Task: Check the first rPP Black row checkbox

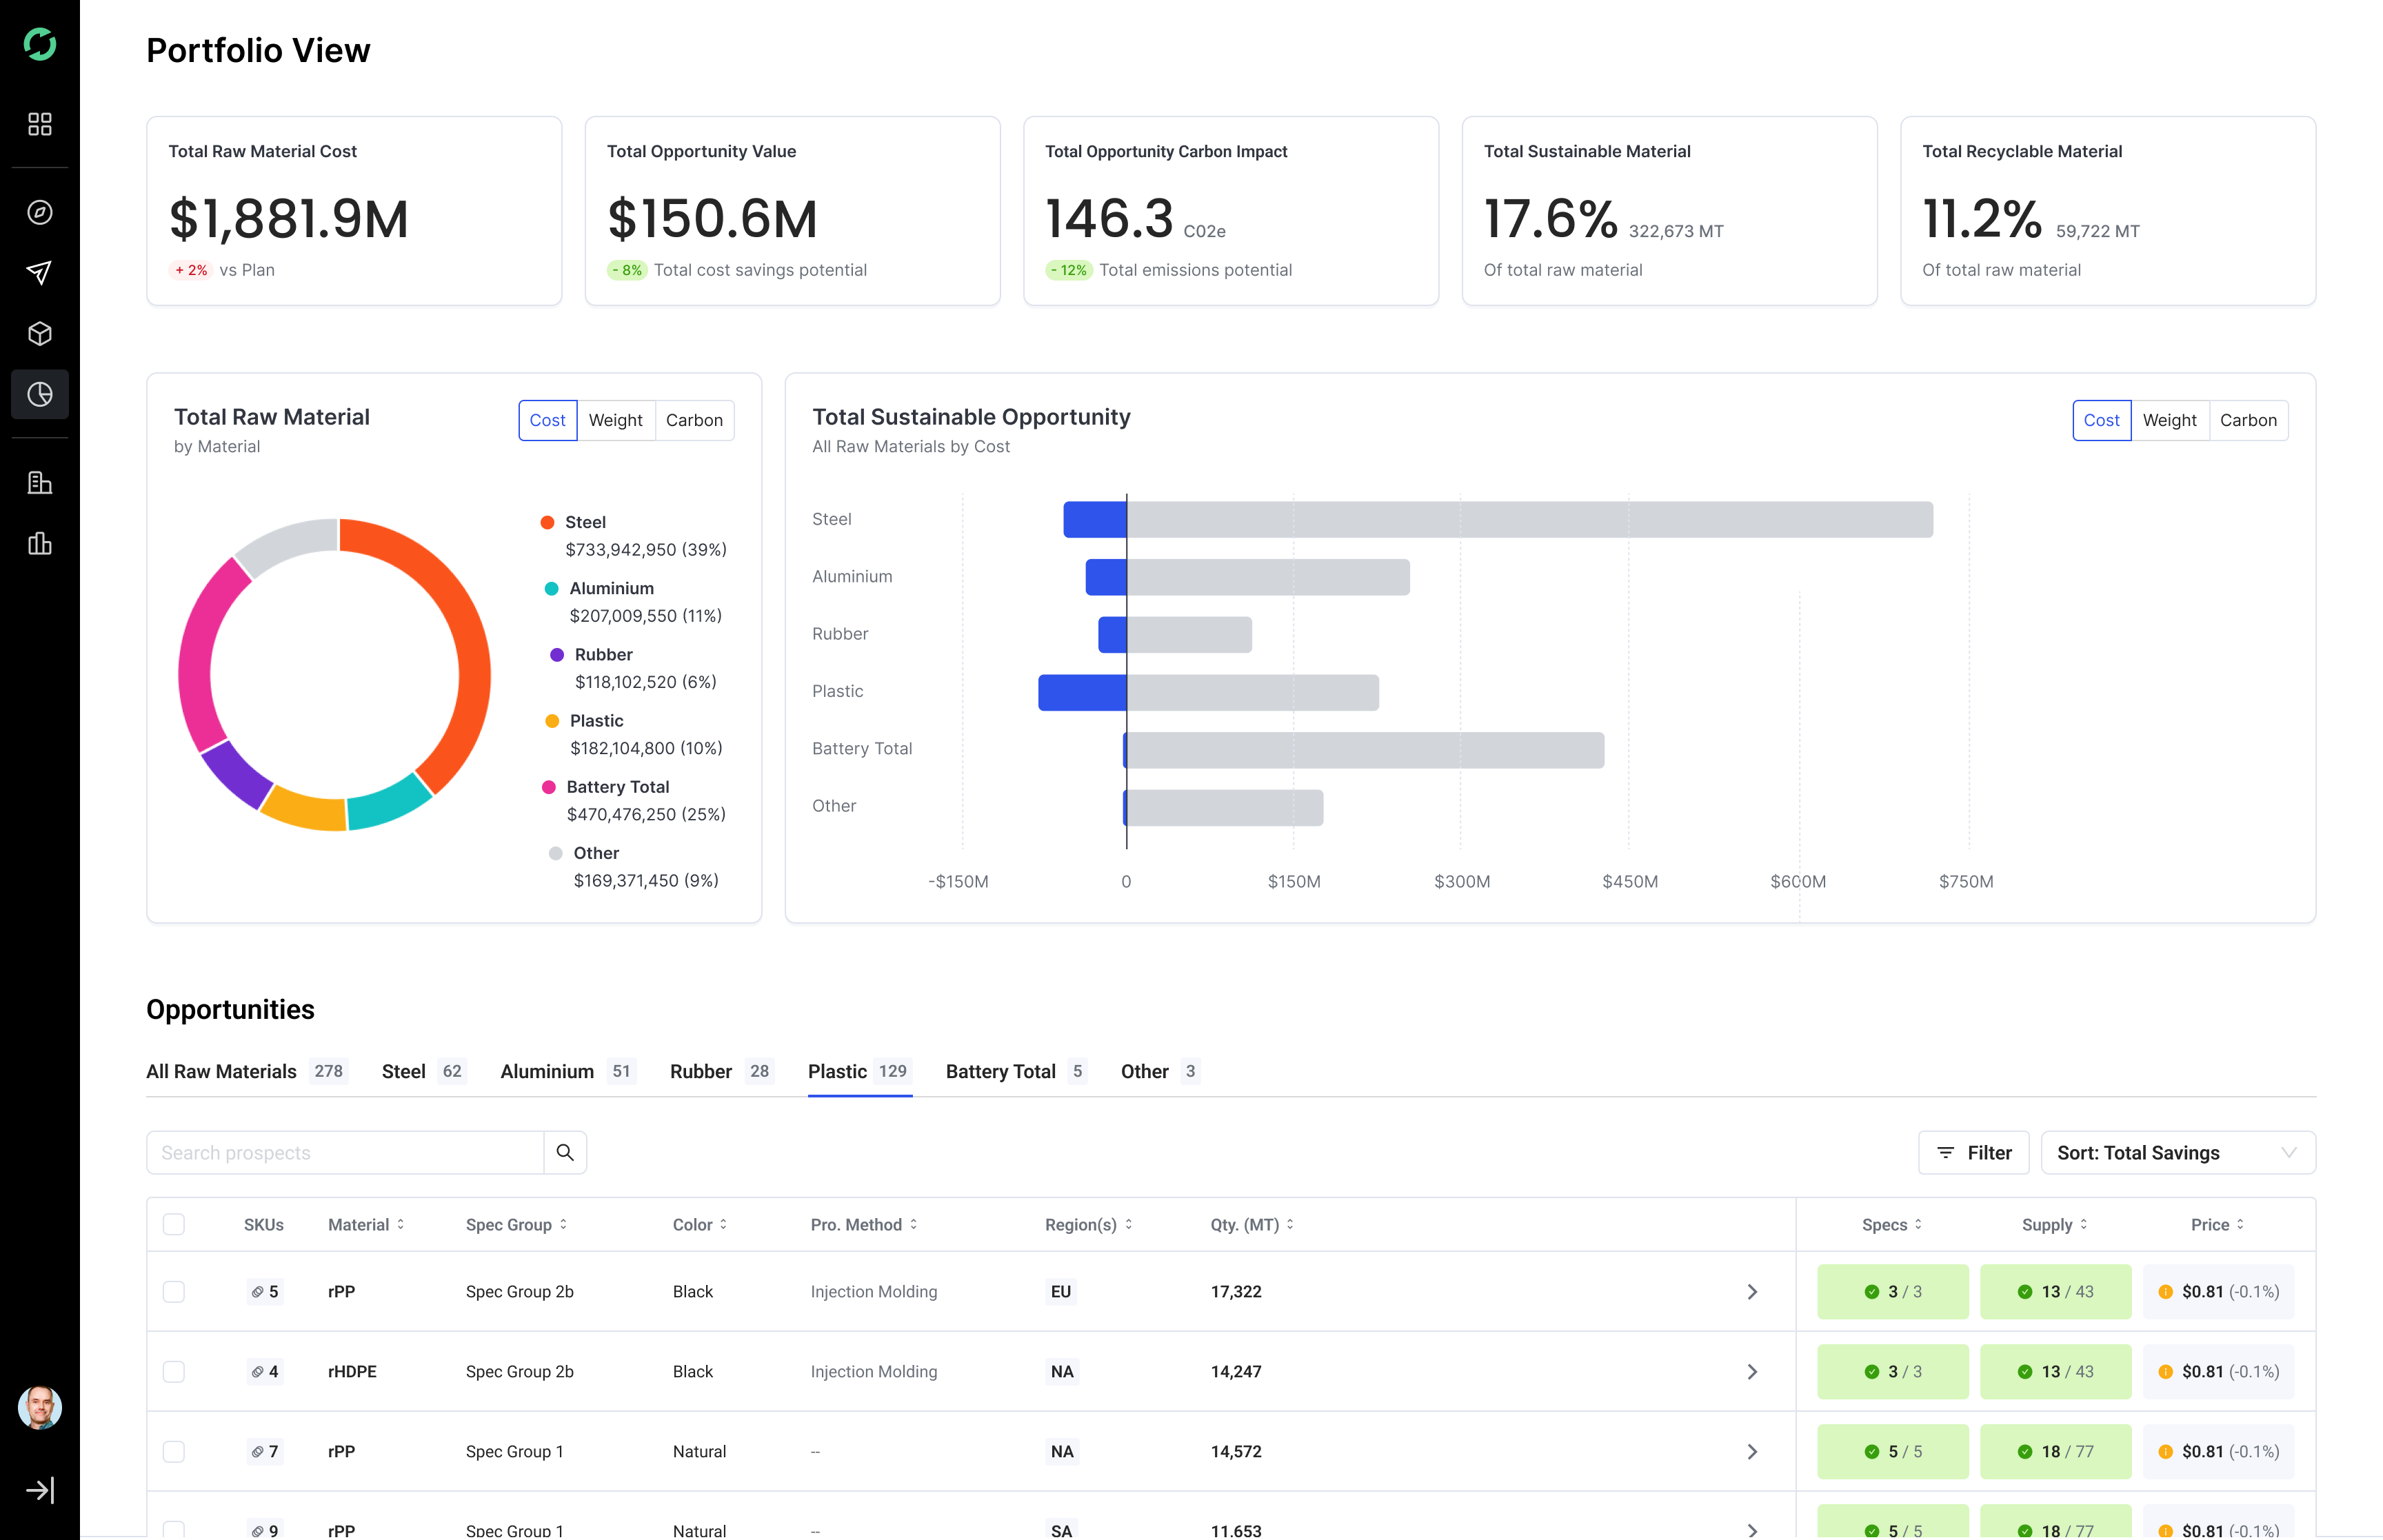Action: pos(174,1292)
